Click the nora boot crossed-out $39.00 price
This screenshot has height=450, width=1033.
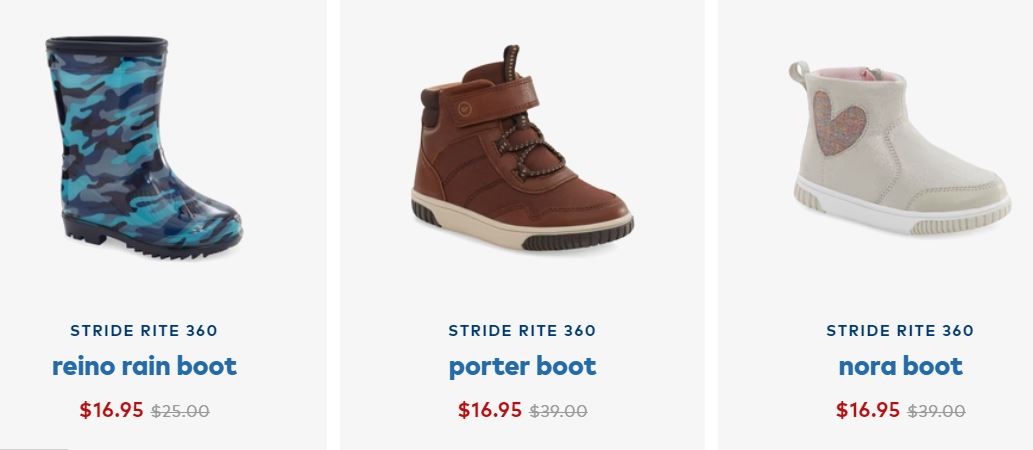pyautogui.click(x=936, y=410)
